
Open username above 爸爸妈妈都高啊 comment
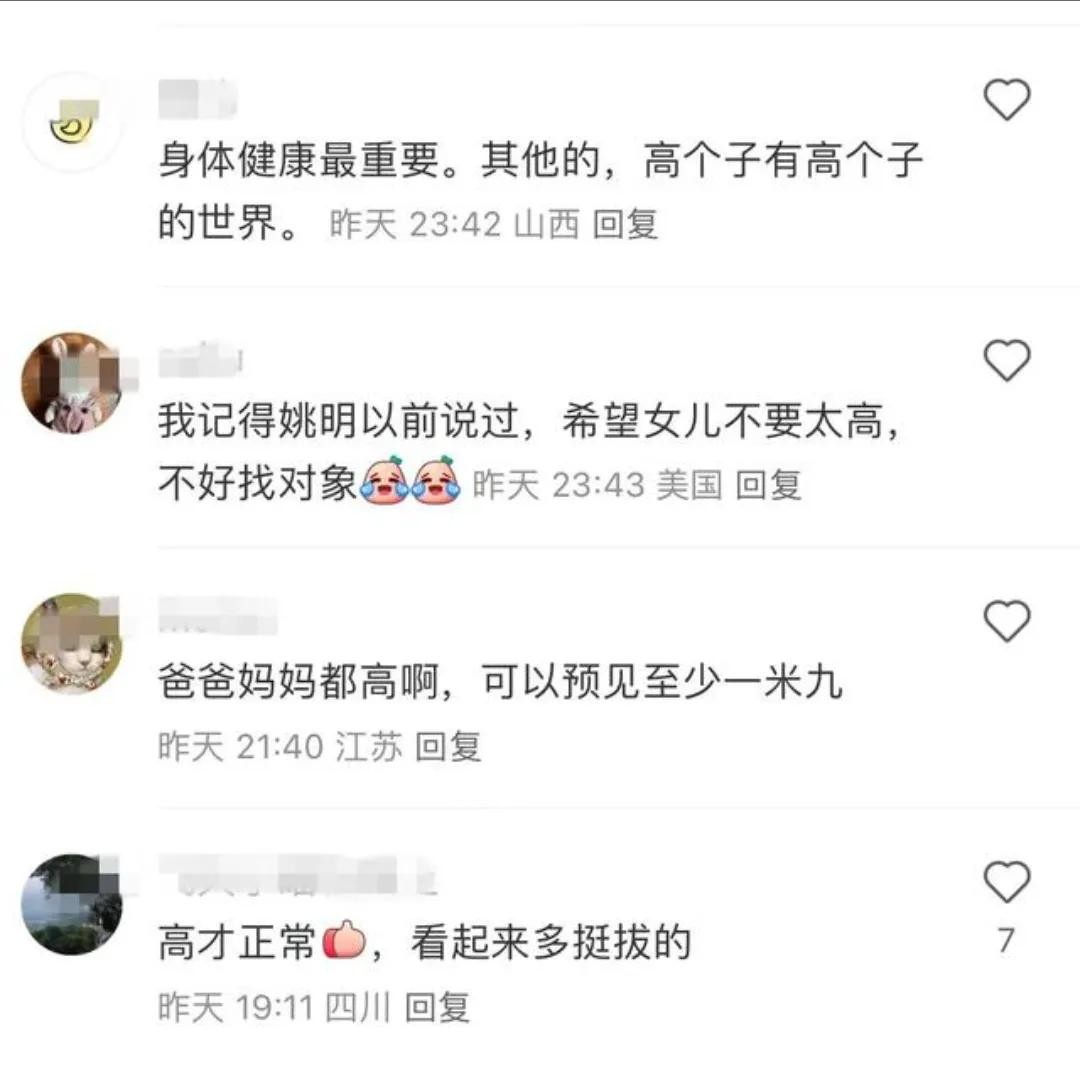pos(218,616)
